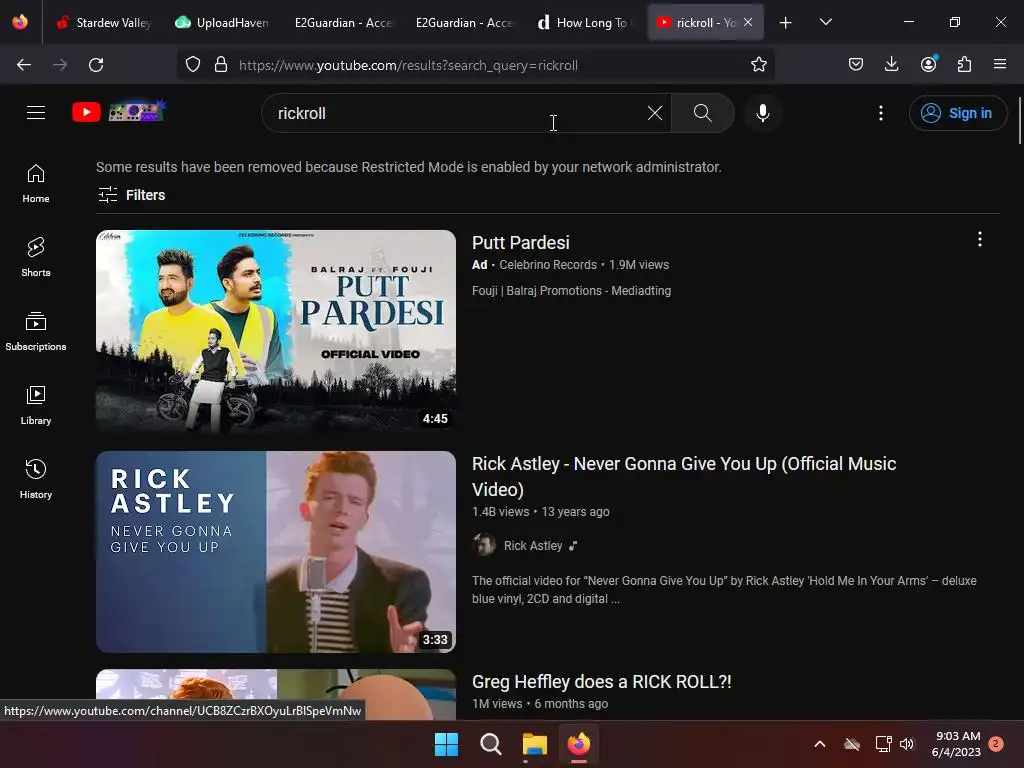Open clock and date 9:03 AM
This screenshot has height=768, width=1024.
click(x=957, y=744)
